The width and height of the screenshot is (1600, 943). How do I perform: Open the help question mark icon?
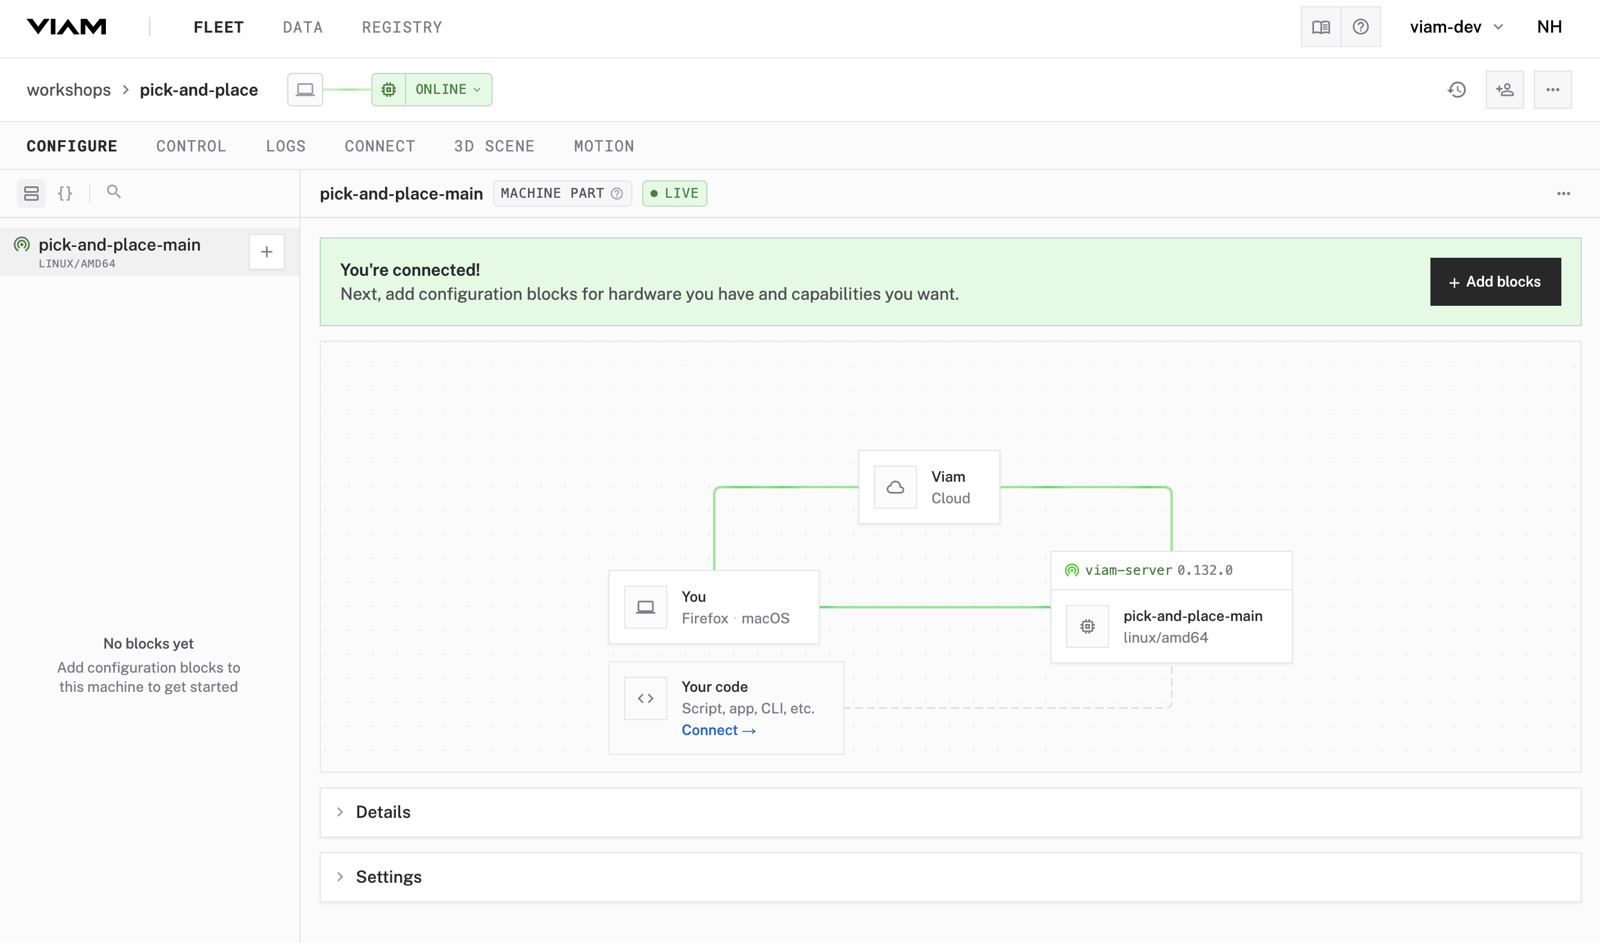click(x=1361, y=27)
